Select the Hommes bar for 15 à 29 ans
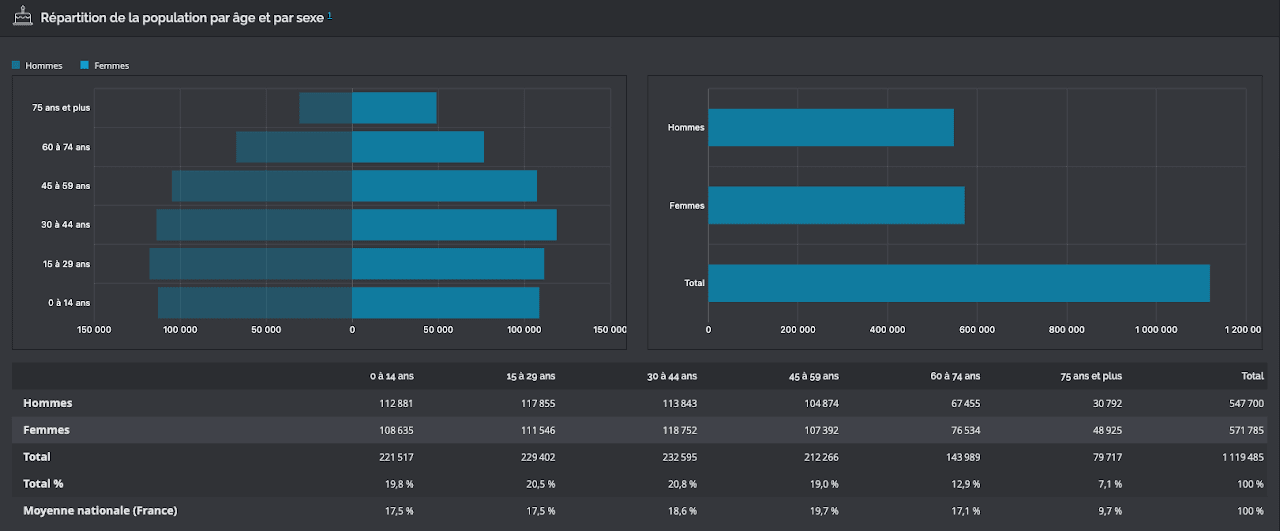Viewport: 1280px width, 531px height. point(250,264)
